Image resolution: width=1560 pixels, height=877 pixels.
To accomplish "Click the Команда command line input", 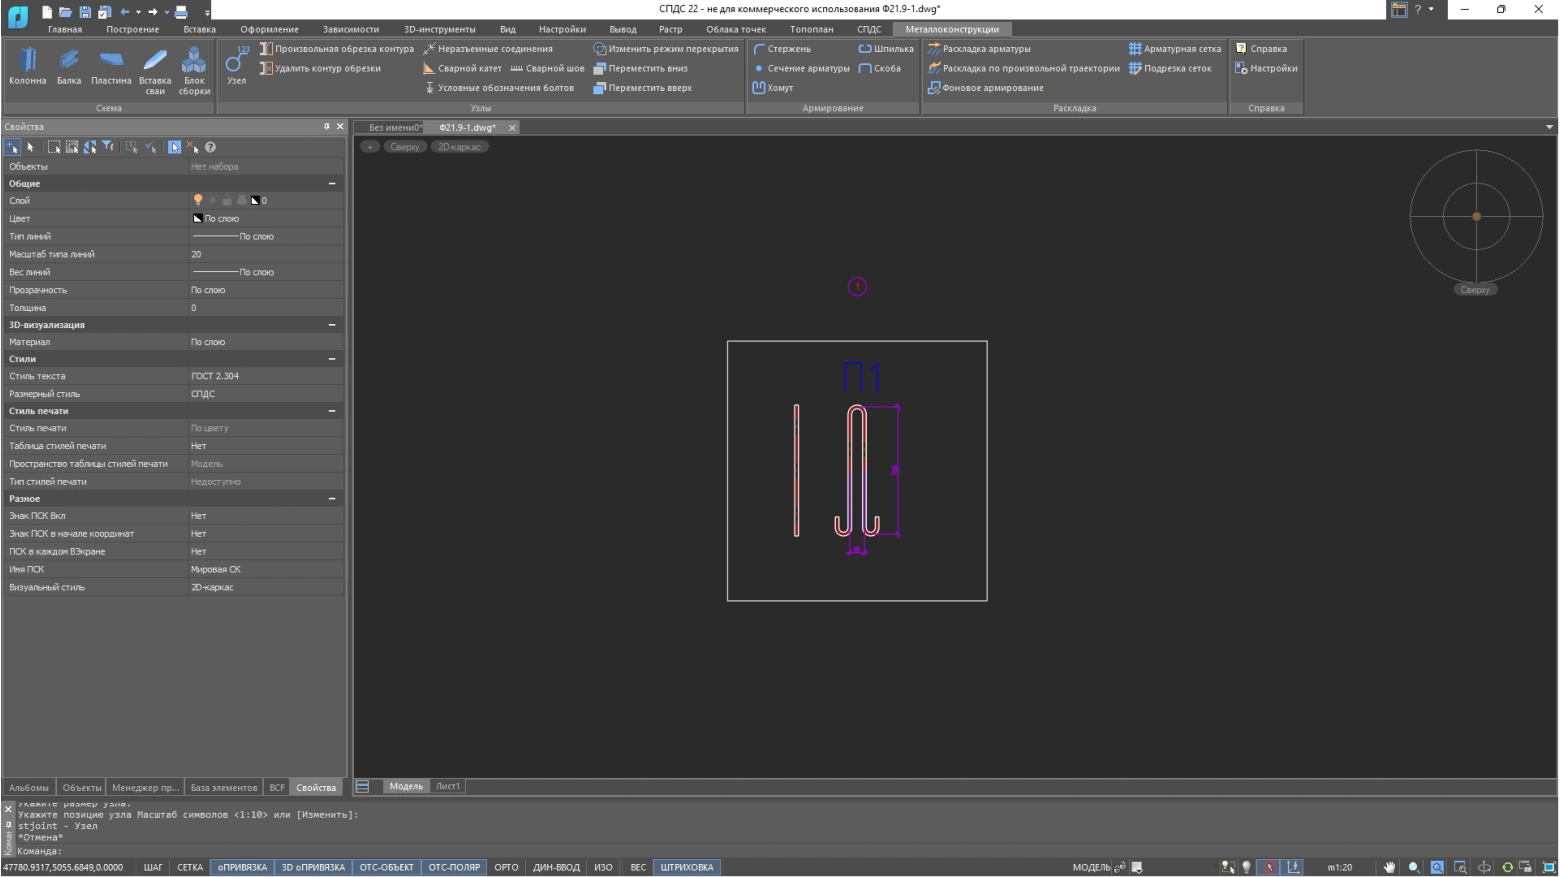I will tap(200, 851).
